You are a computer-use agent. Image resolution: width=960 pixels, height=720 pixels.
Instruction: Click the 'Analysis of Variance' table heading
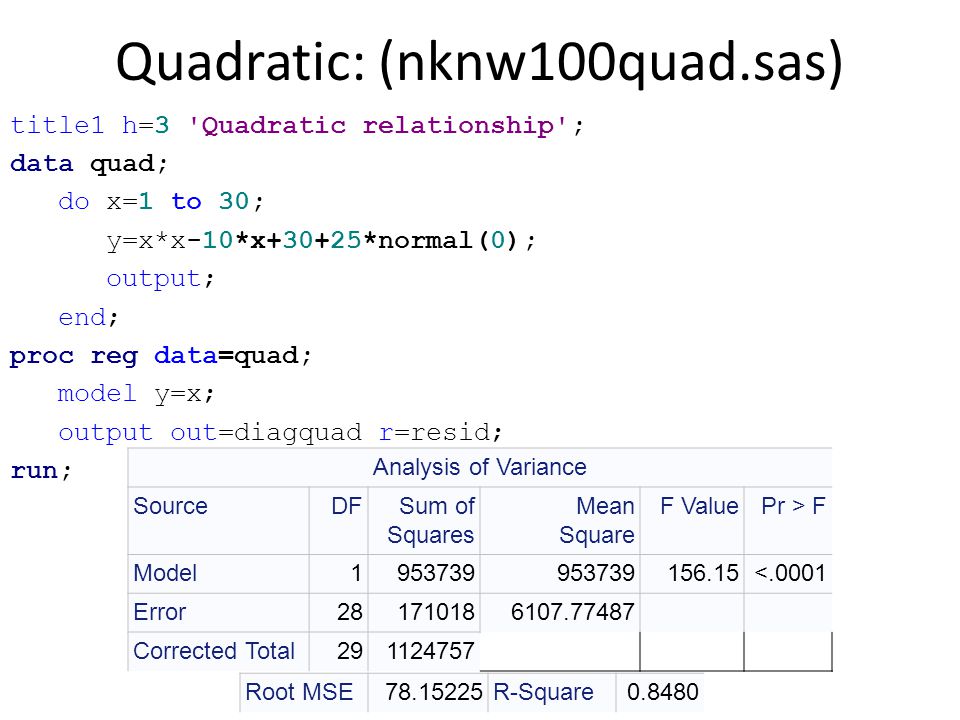click(x=480, y=467)
